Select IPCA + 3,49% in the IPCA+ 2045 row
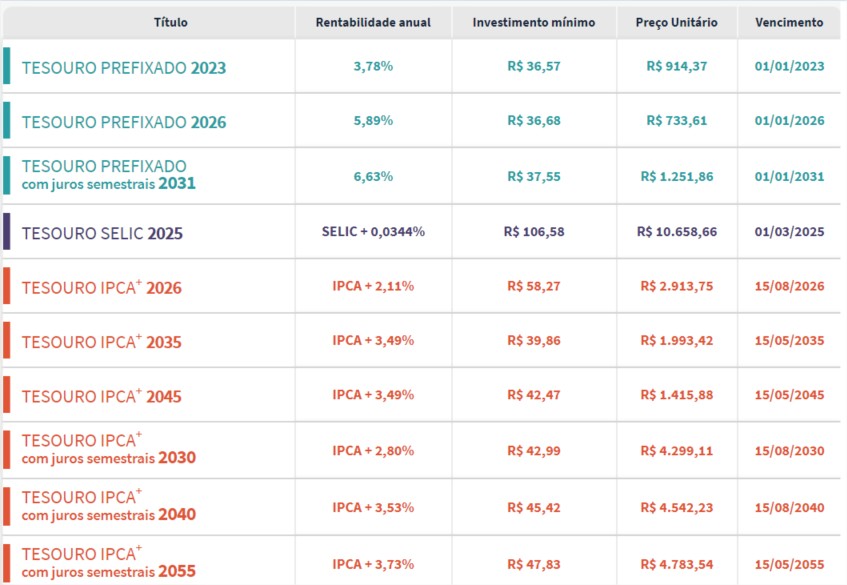This screenshot has width=847, height=585. 373,395
